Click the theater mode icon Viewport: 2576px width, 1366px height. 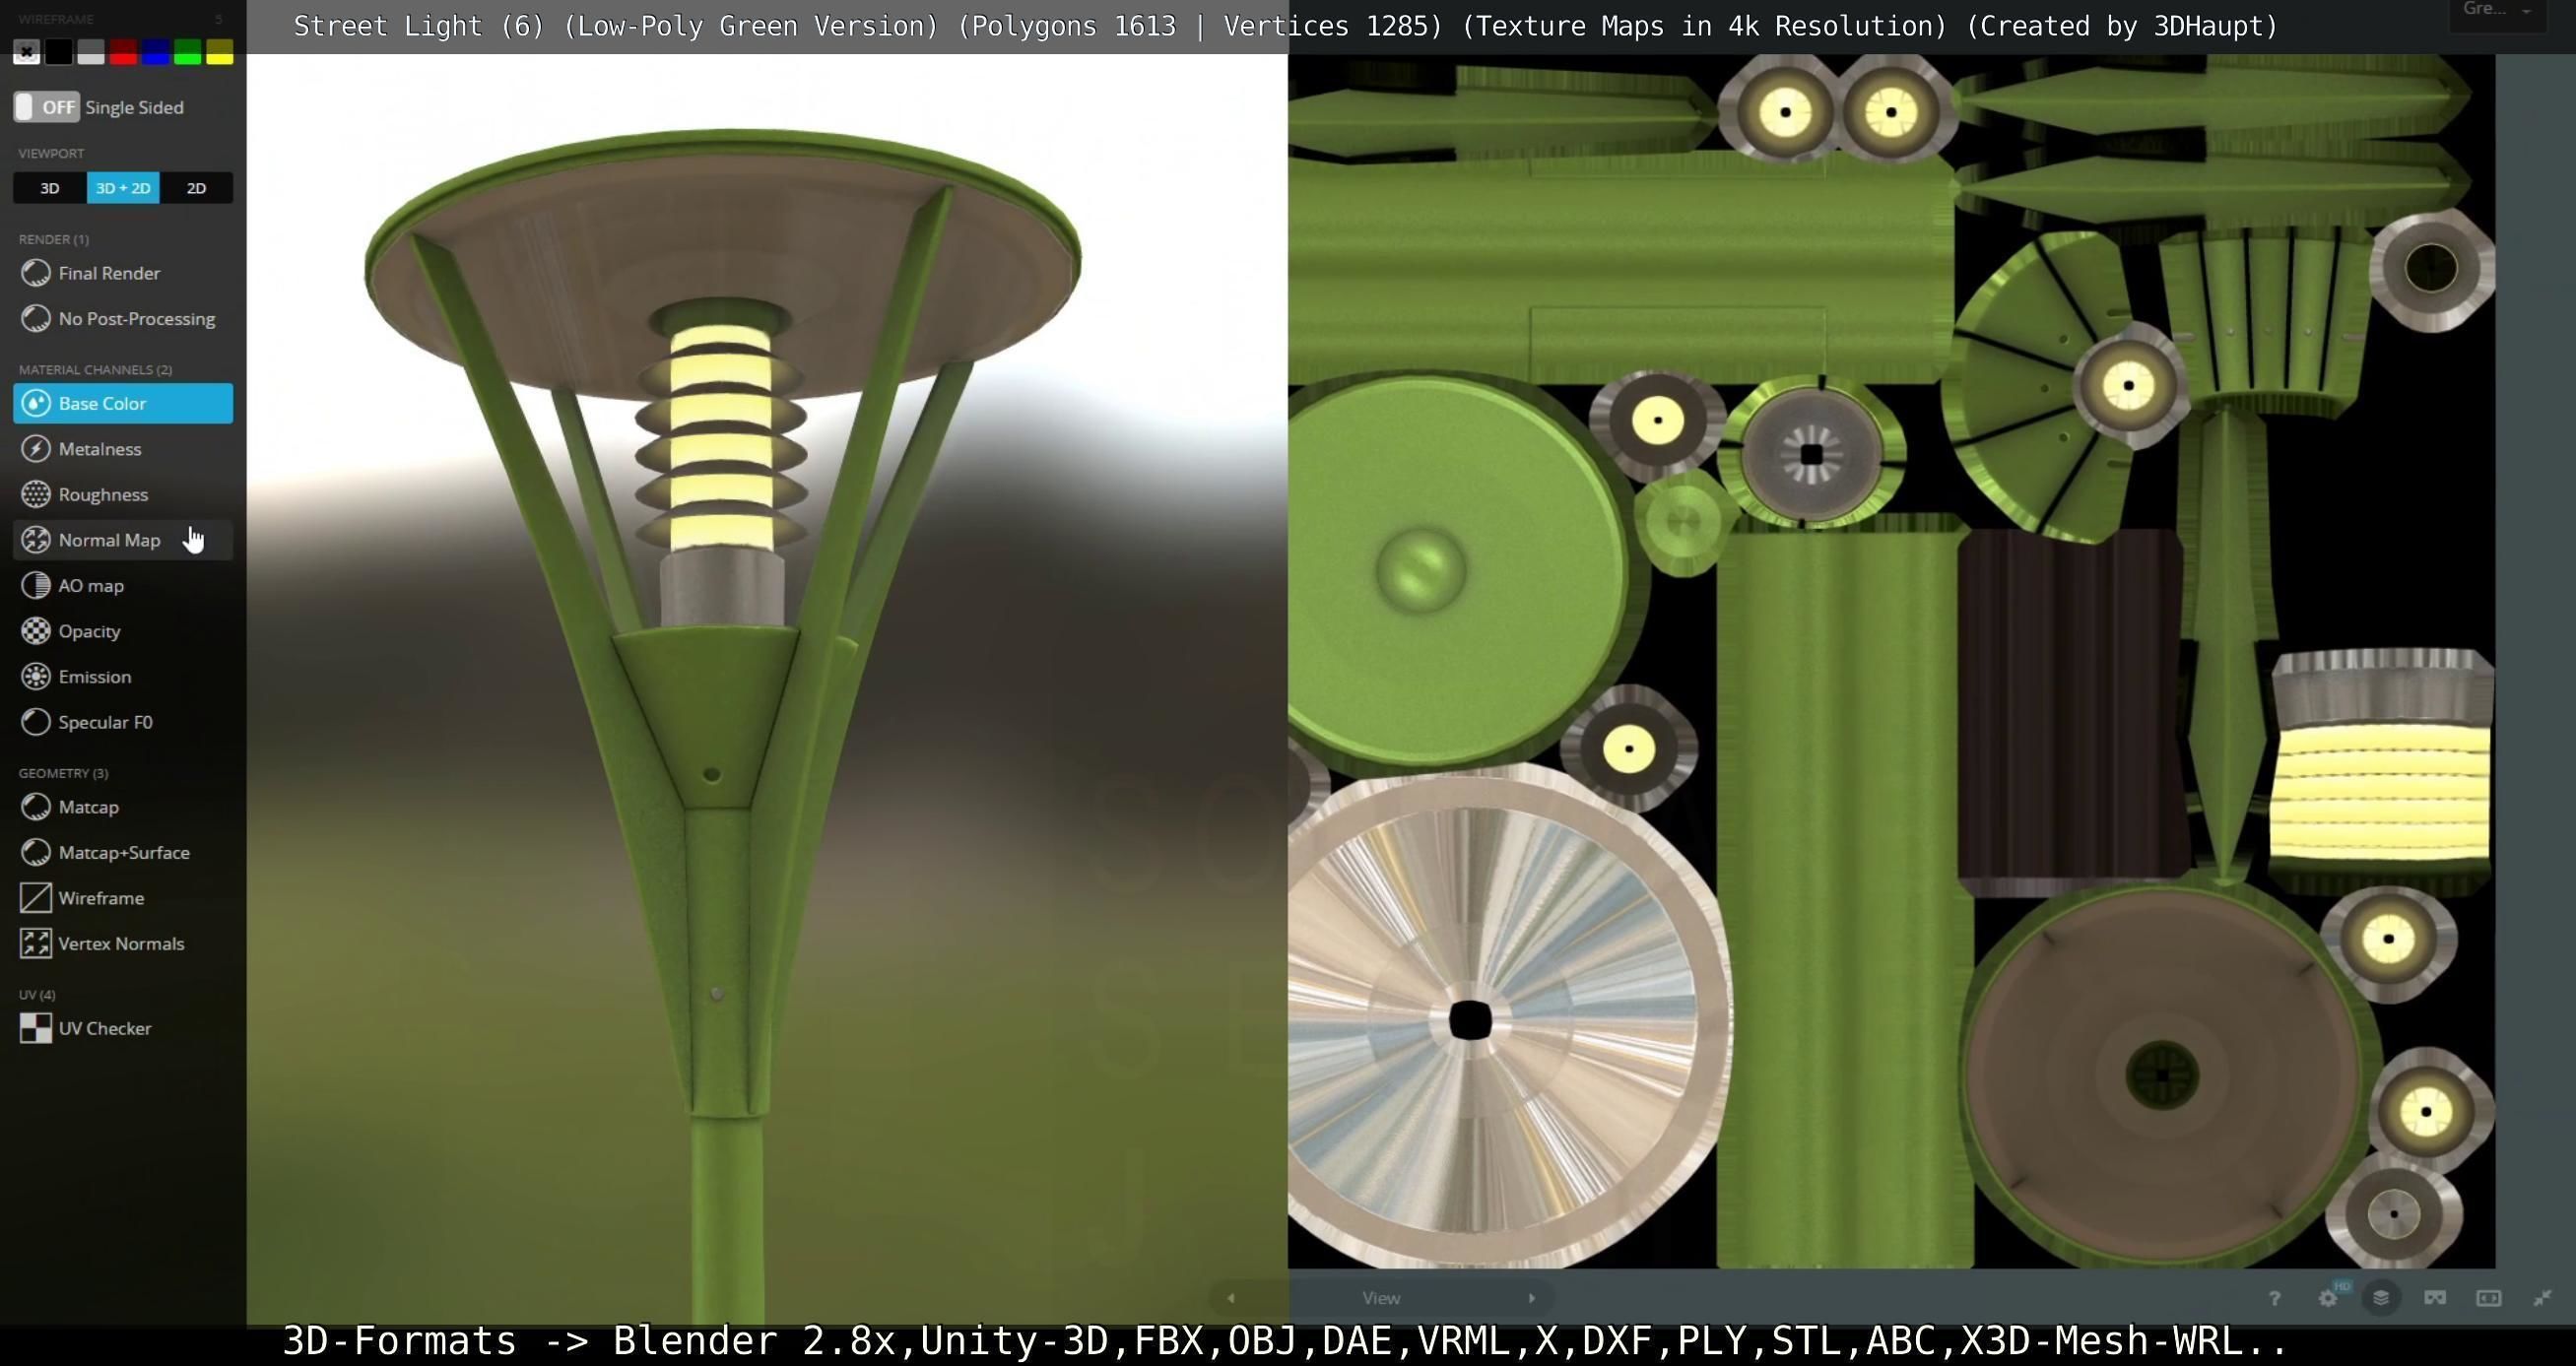click(2489, 1298)
